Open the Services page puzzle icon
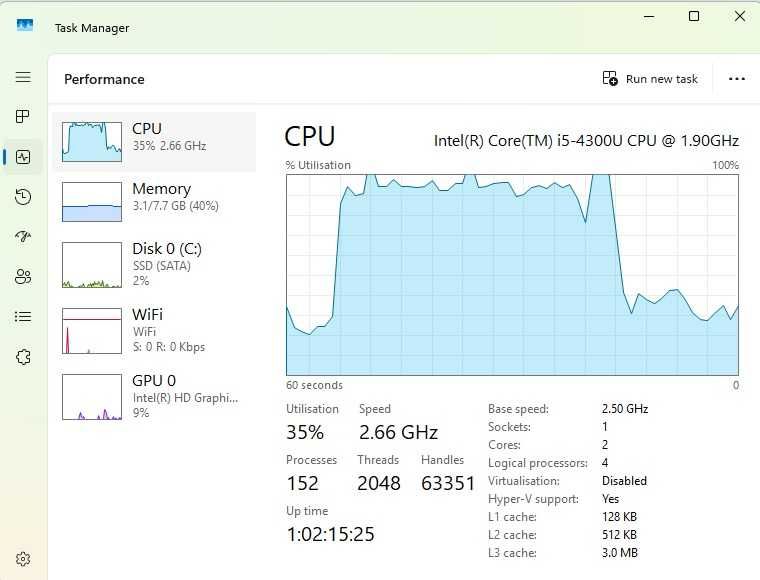Viewport: 760px width, 580px height. (23, 357)
